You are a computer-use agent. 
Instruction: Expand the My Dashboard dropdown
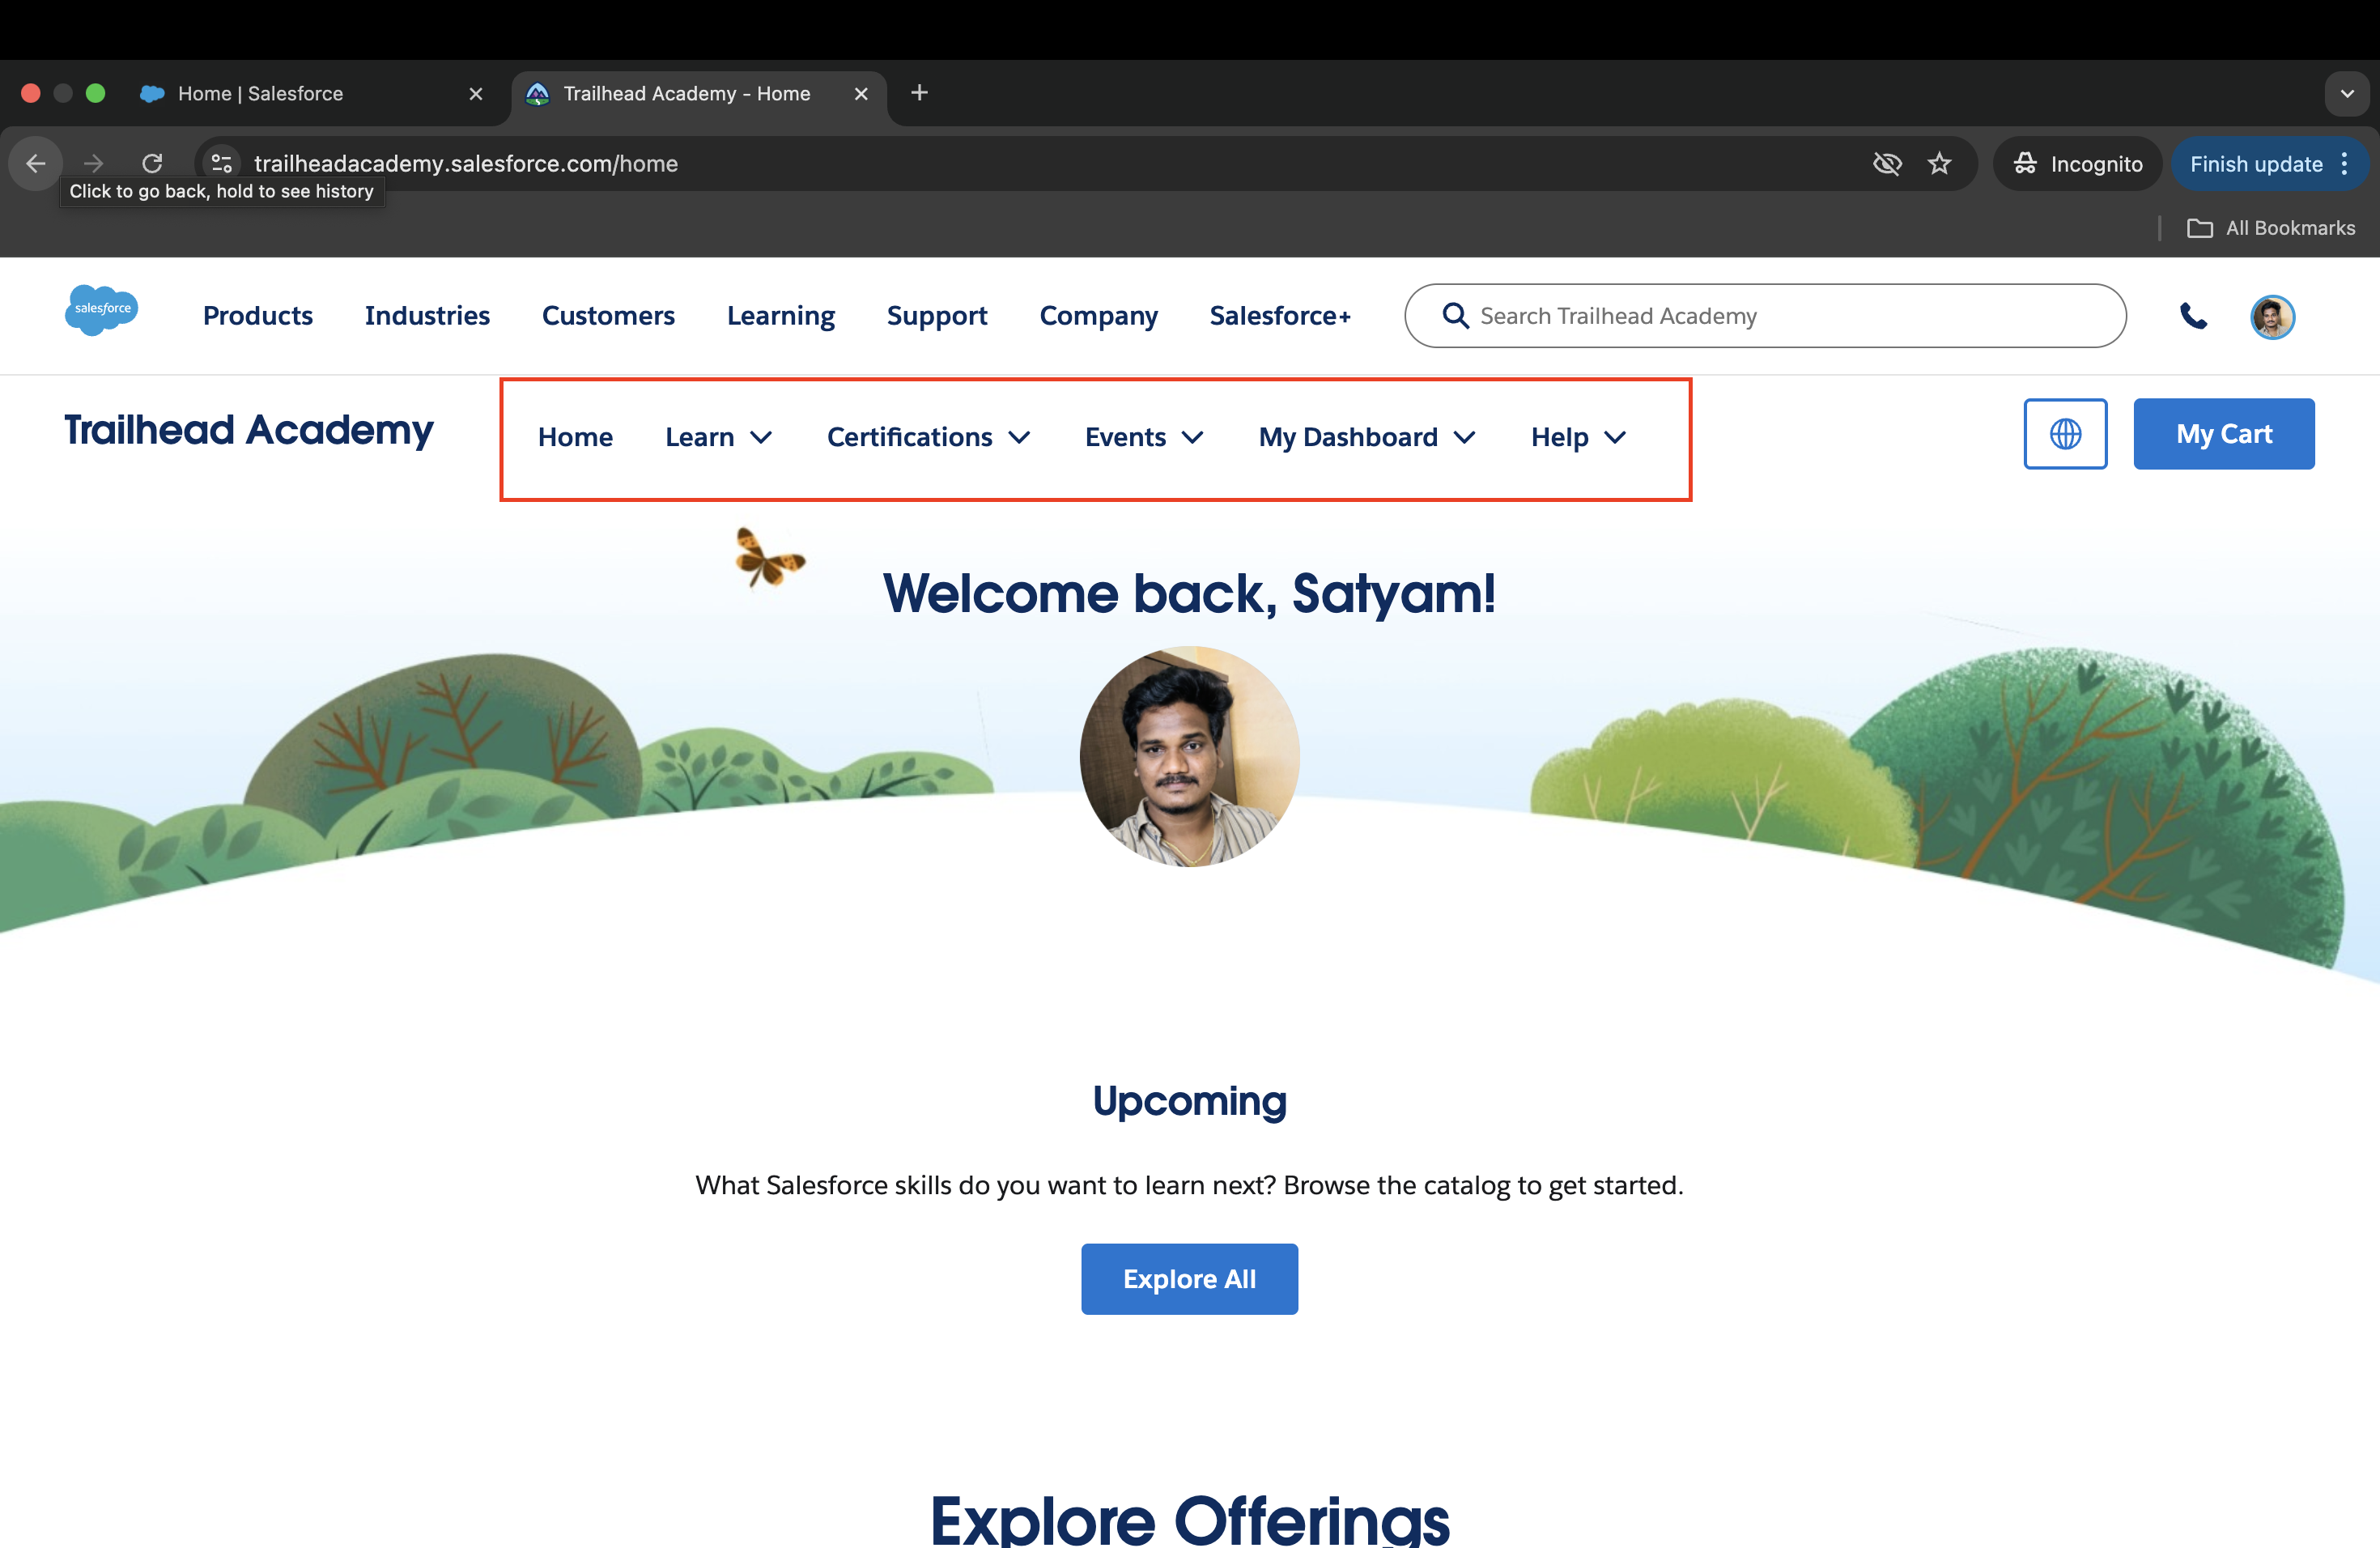1367,437
